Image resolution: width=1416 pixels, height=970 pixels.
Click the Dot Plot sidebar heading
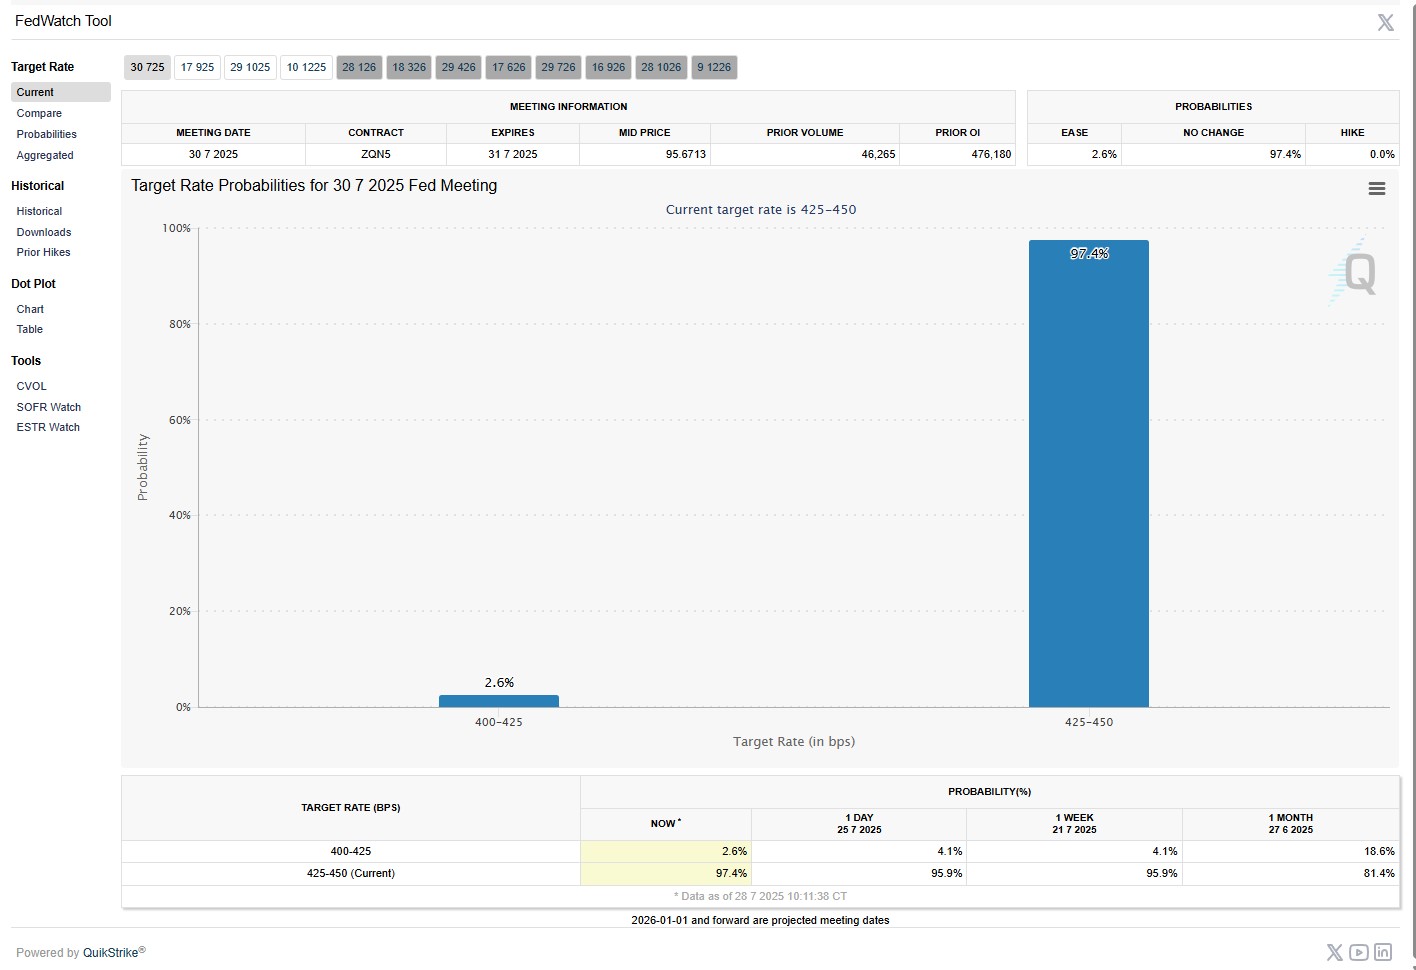33,284
